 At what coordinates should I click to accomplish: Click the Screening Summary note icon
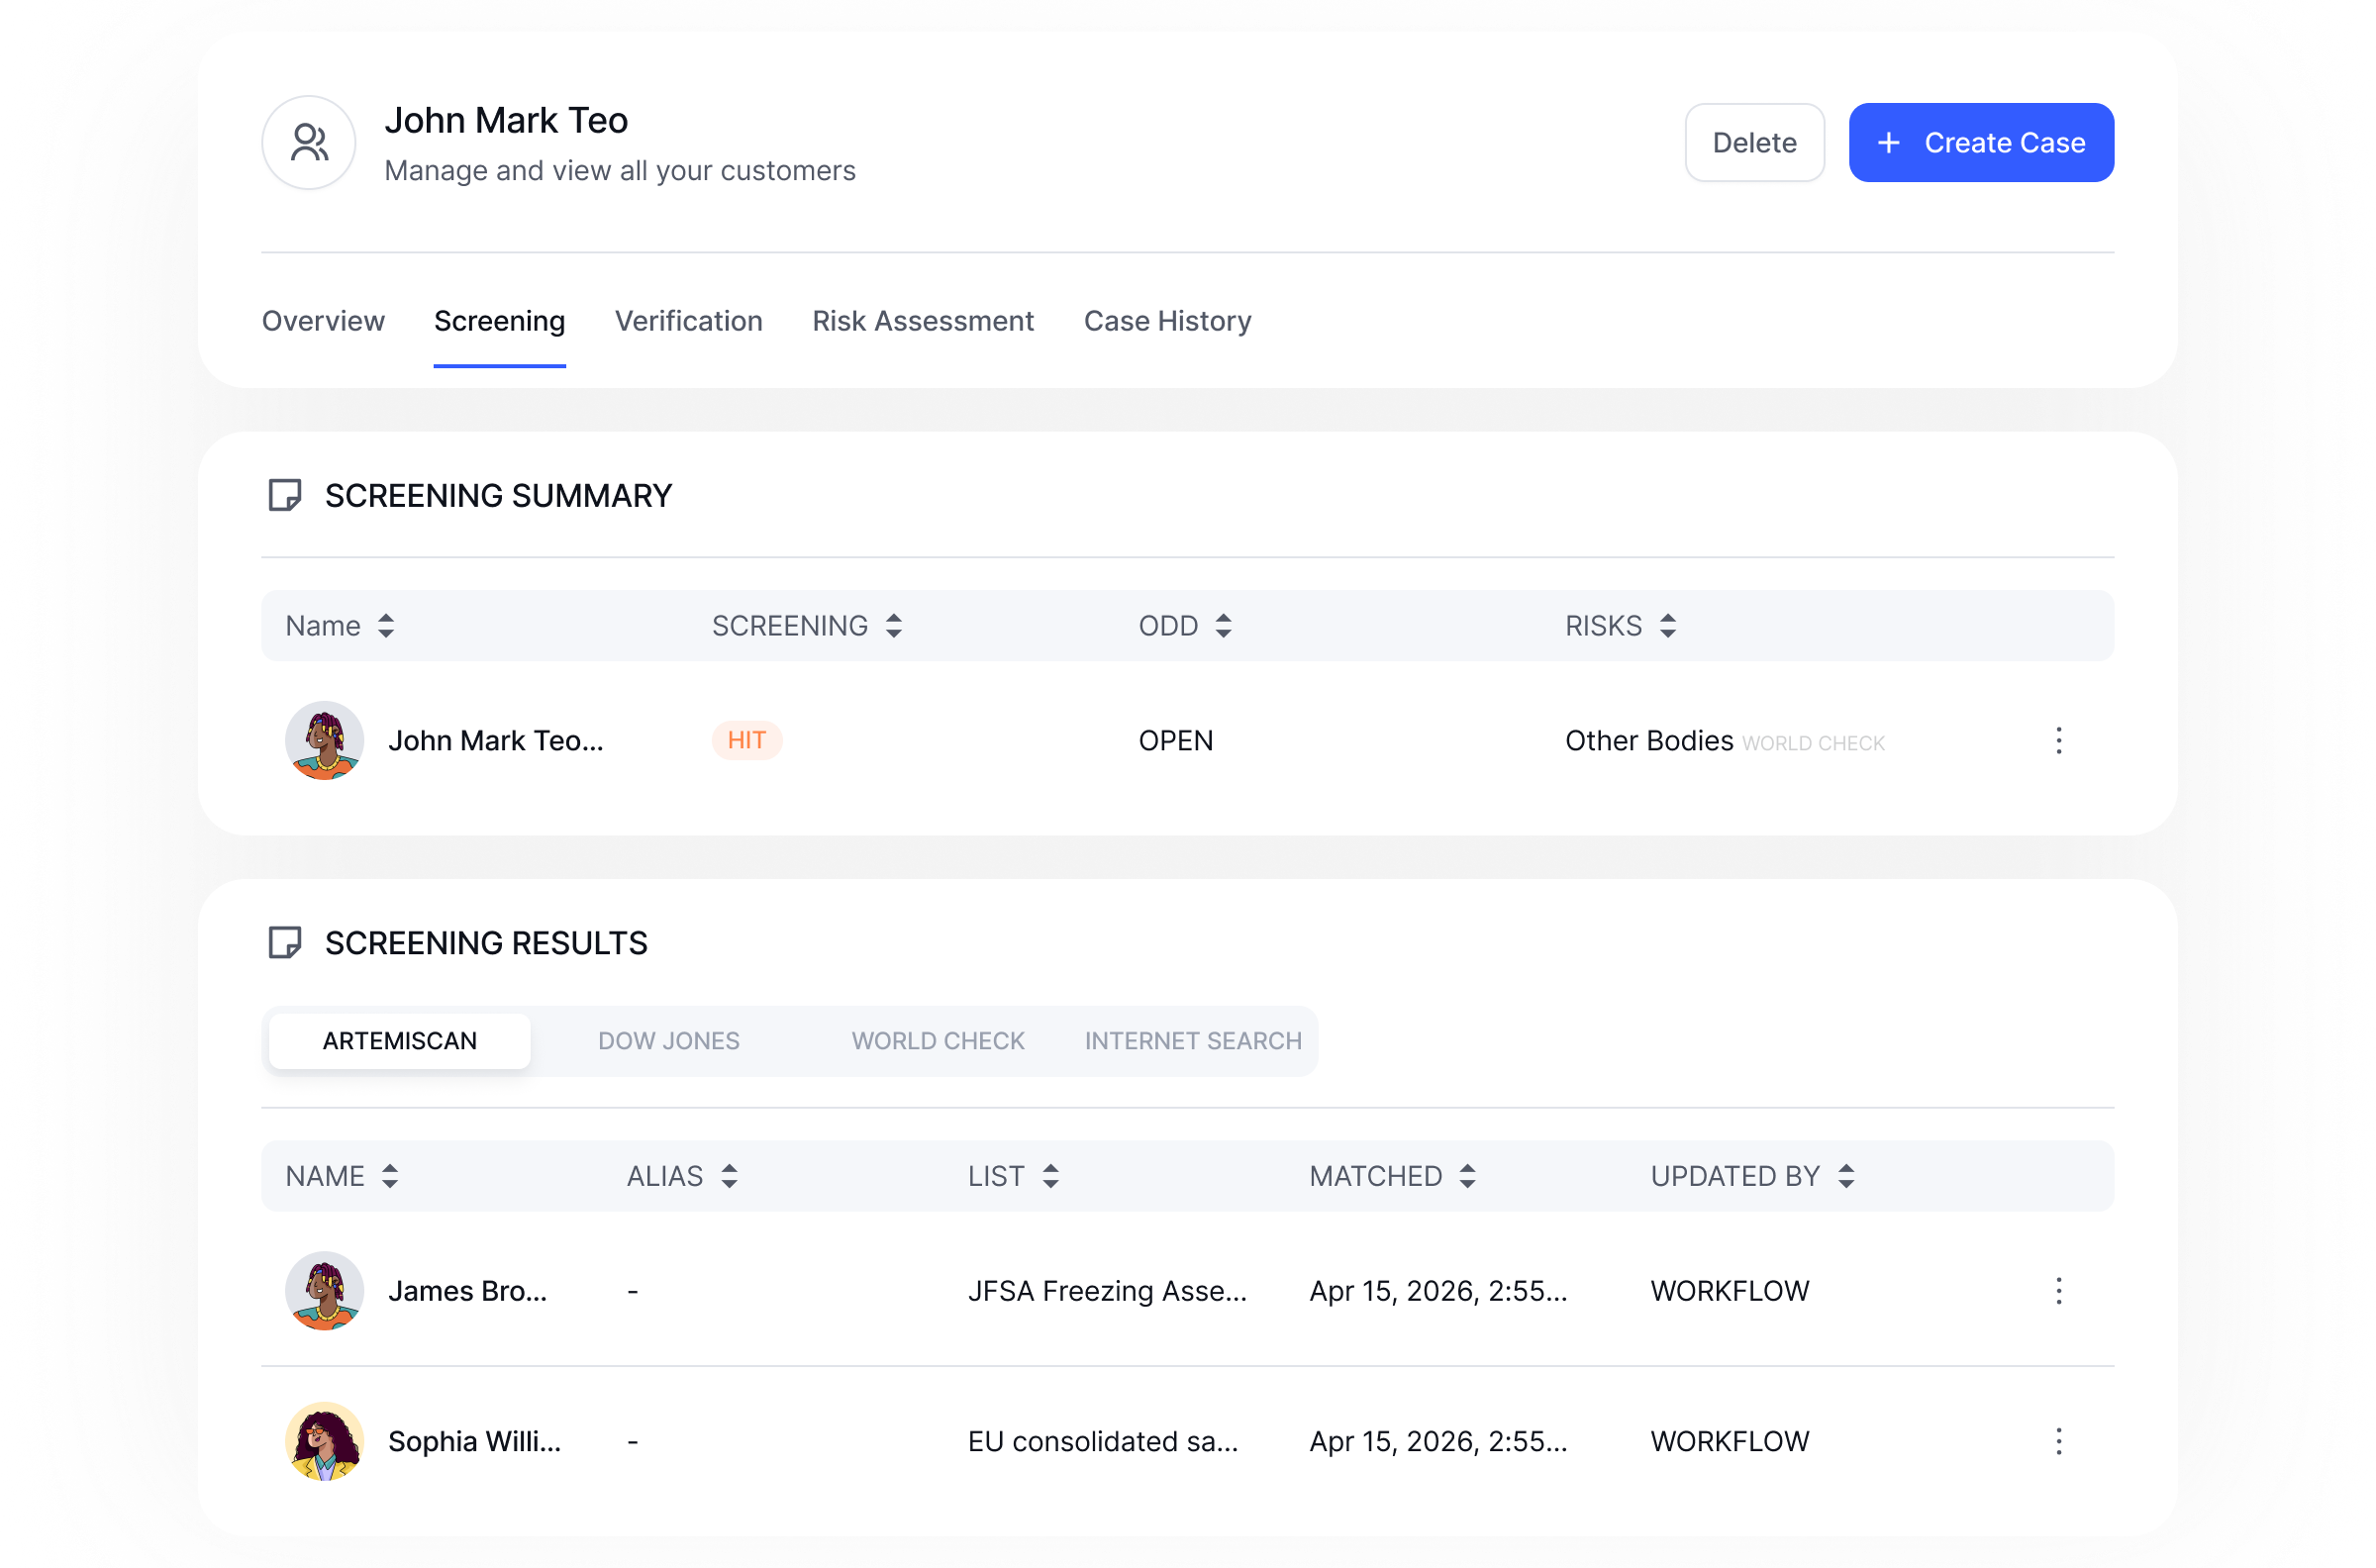[286, 494]
